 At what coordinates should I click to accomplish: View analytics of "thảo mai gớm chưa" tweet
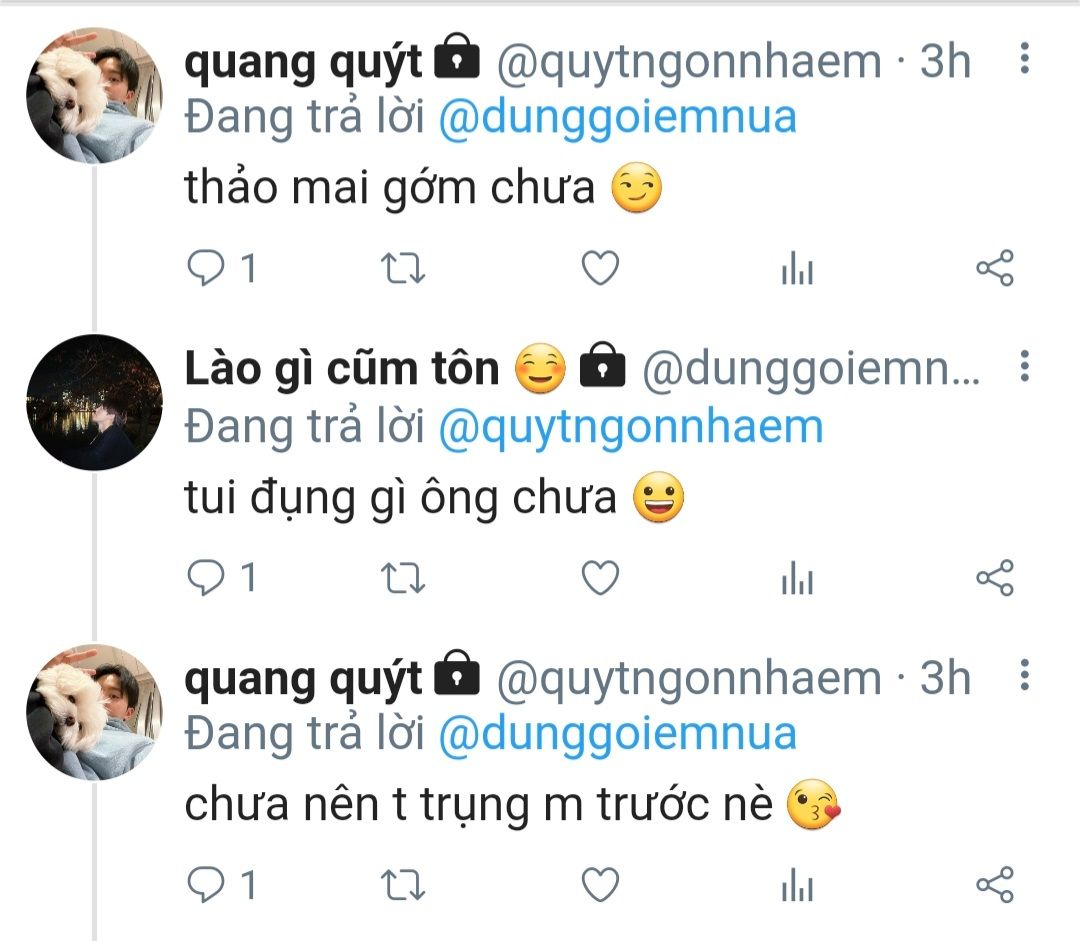tap(797, 269)
